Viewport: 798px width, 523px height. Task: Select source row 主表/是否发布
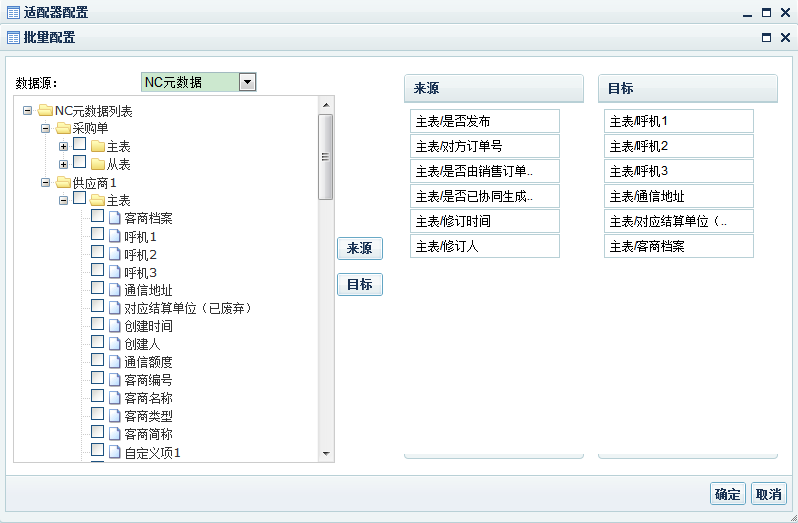(x=484, y=121)
